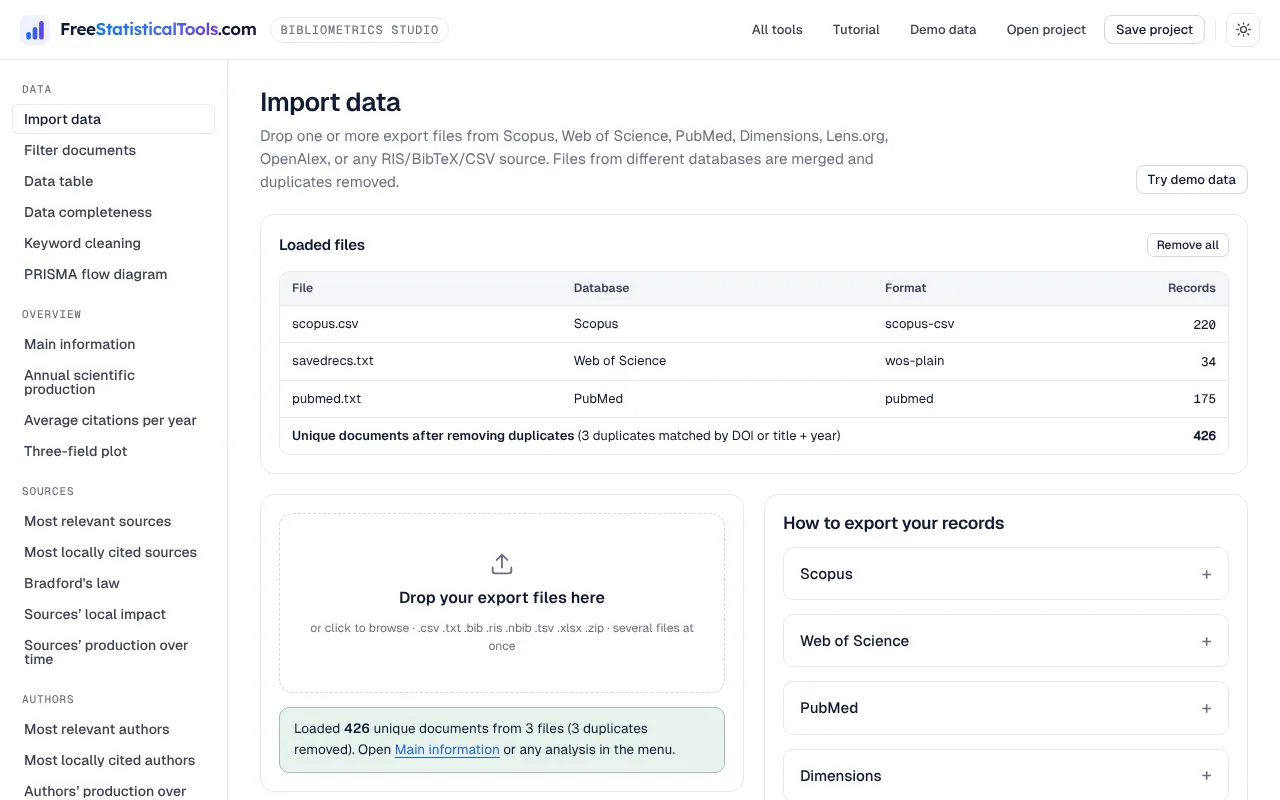Click the wos-plain format cell
Viewport: 1280px width, 800px height.
tap(915, 361)
